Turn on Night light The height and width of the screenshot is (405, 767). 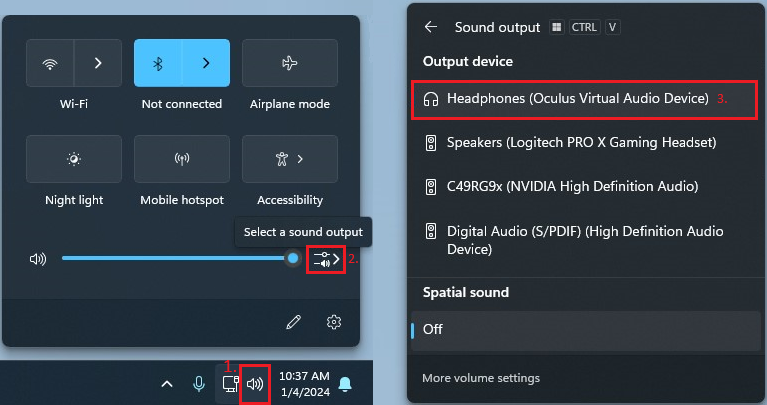pyautogui.click(x=74, y=159)
